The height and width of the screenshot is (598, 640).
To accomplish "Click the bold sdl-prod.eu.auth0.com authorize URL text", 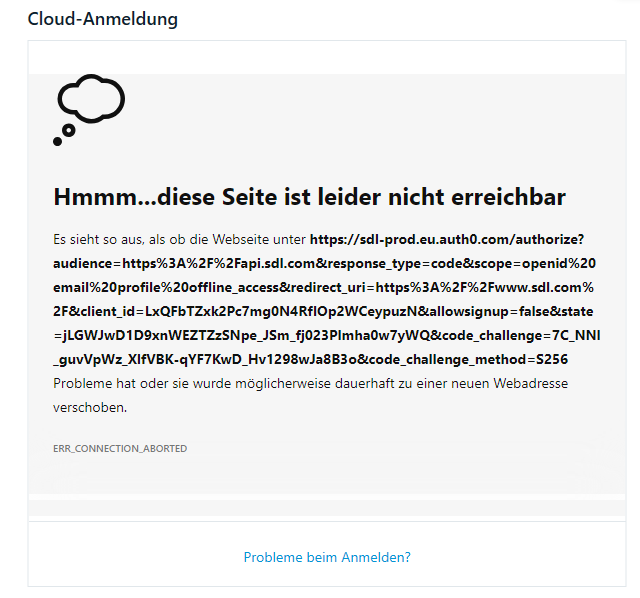I will pyautogui.click(x=327, y=299).
